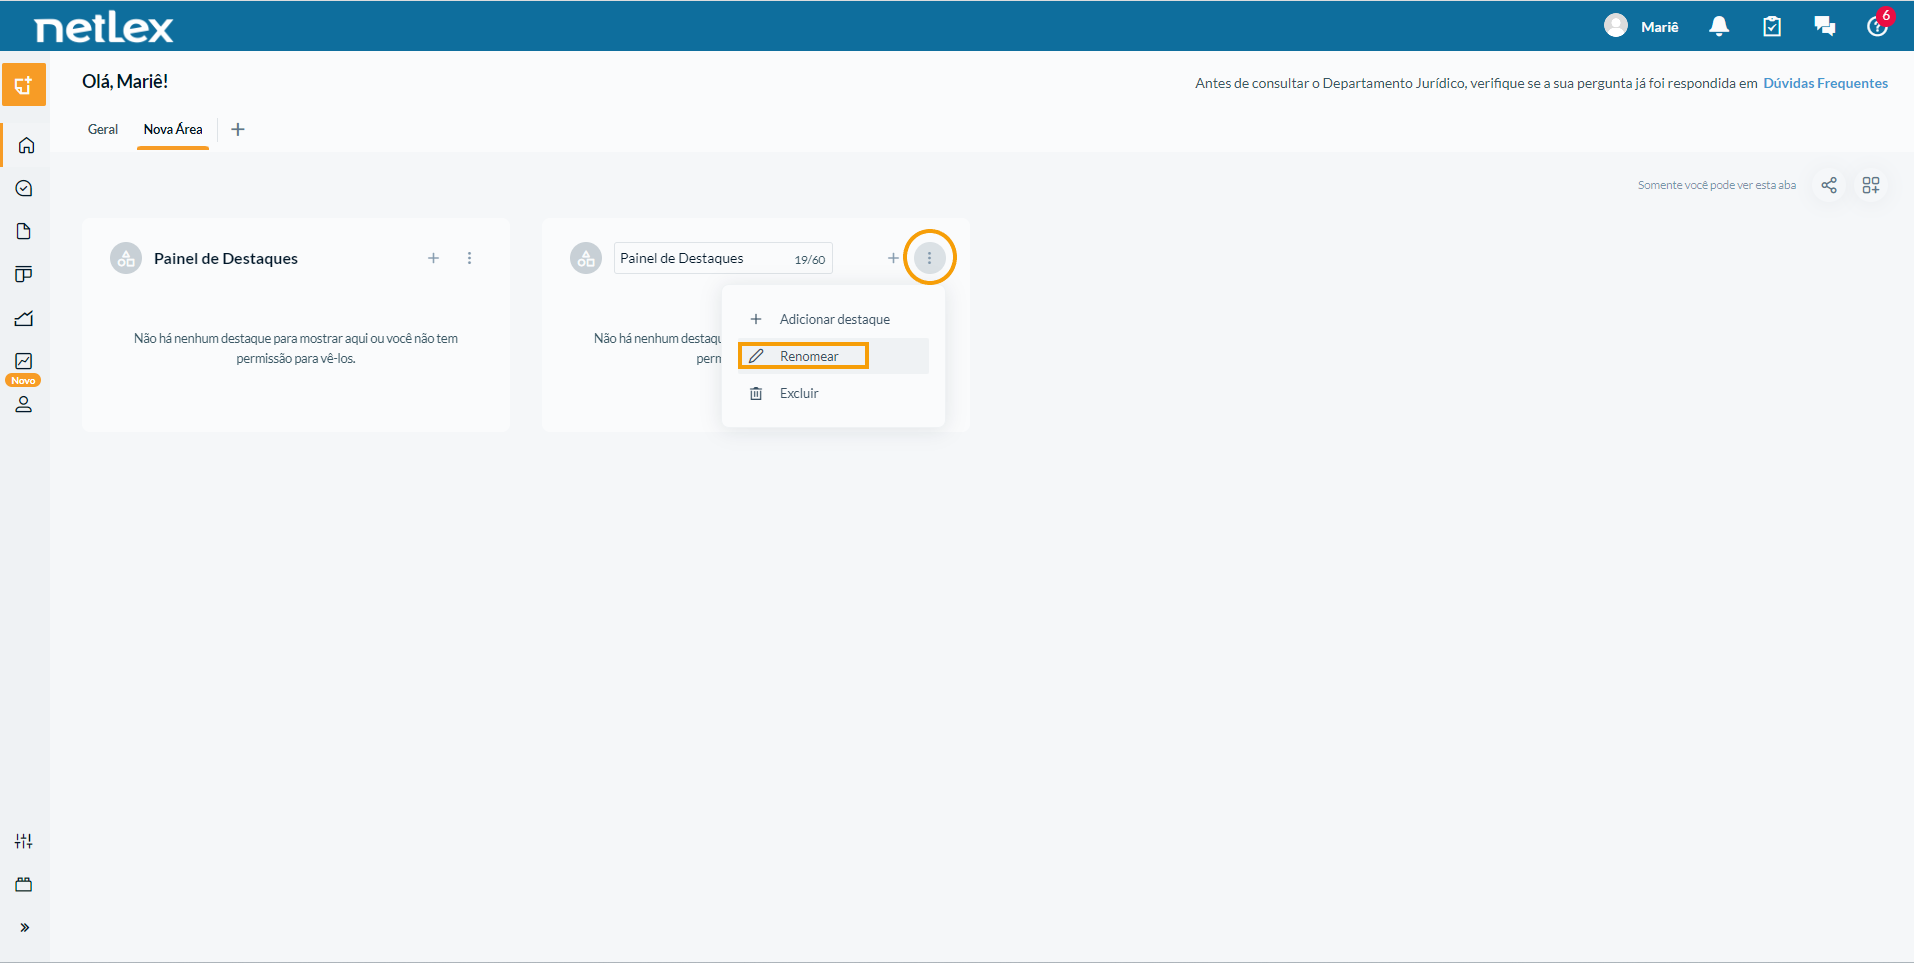Open three-dot menu of first Painel de Destaques
The image size is (1914, 963).
(469, 258)
